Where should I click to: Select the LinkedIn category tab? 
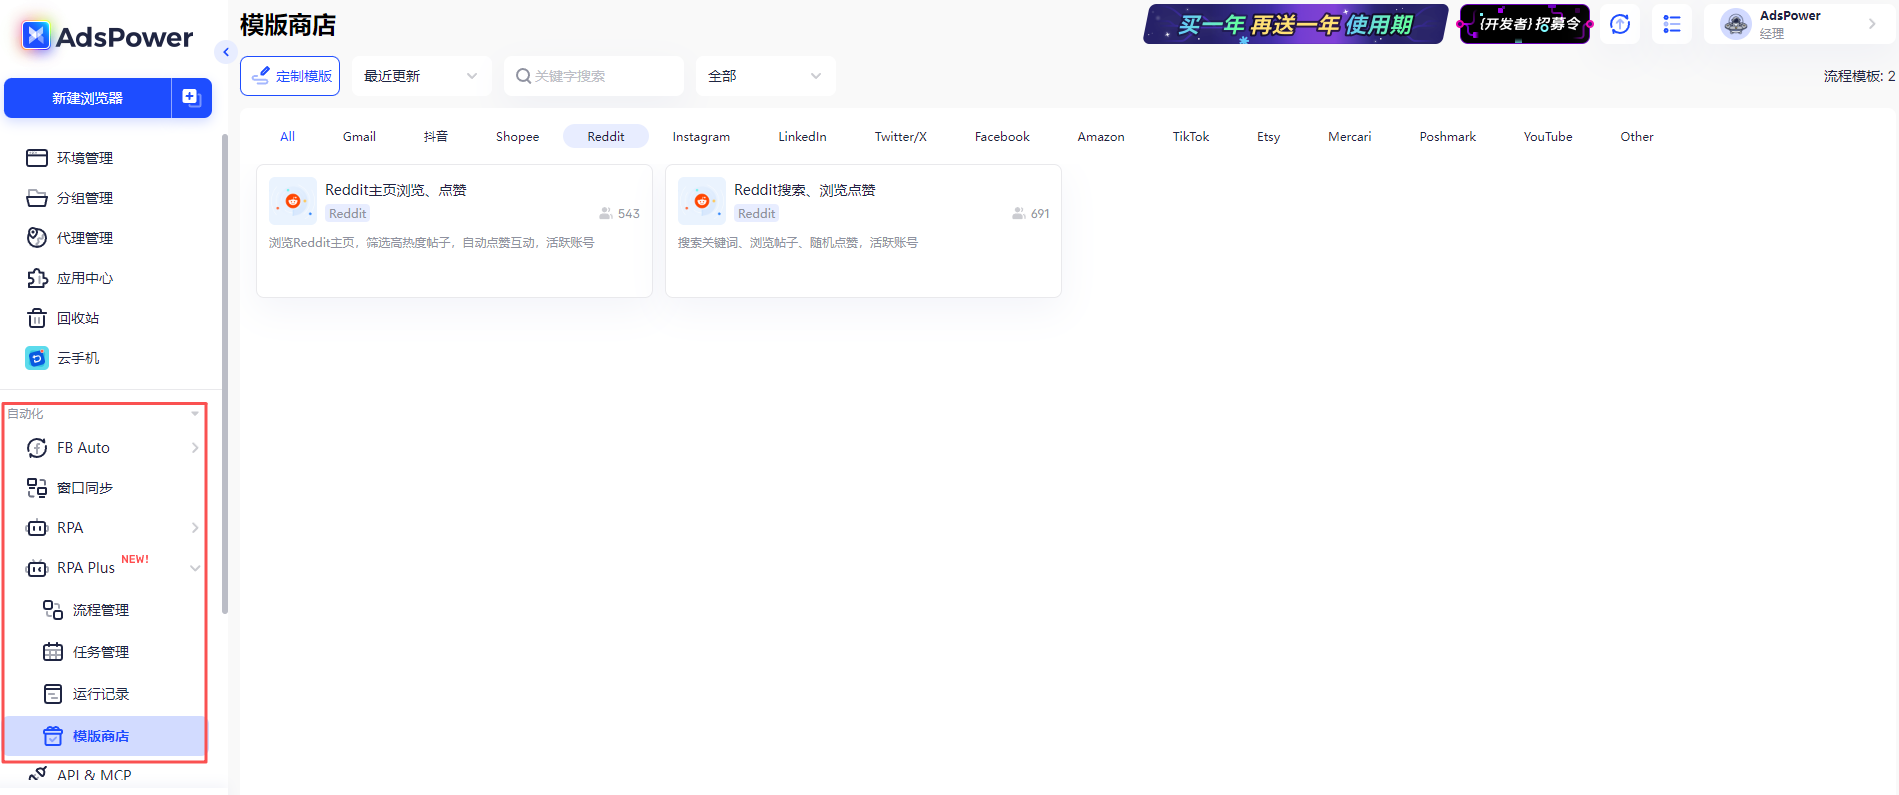[x=802, y=136]
